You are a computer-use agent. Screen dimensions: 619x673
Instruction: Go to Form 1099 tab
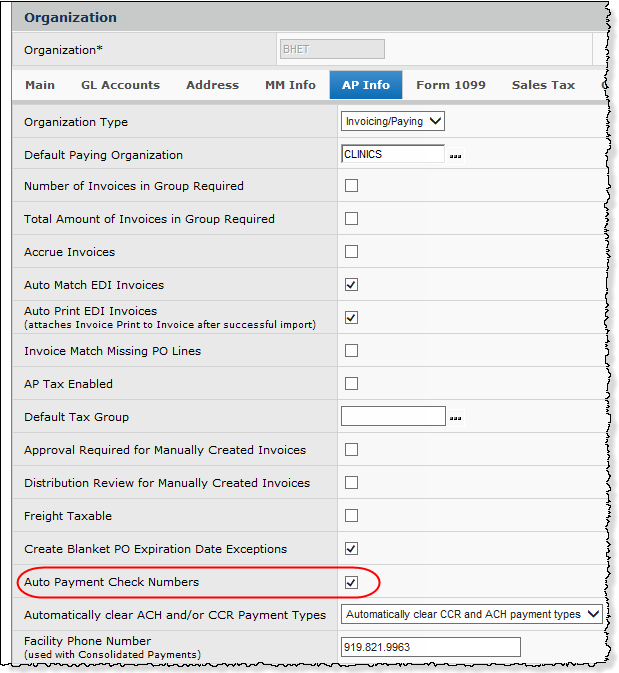451,85
